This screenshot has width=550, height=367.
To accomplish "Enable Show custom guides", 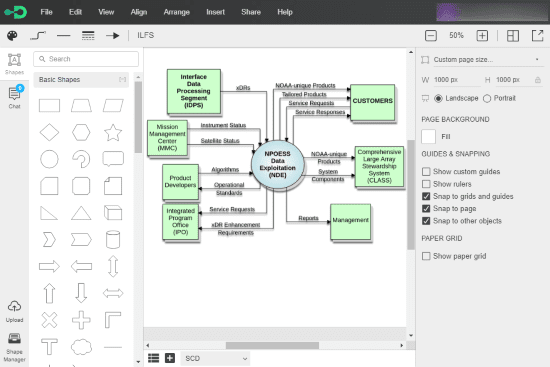I will click(x=426, y=172).
